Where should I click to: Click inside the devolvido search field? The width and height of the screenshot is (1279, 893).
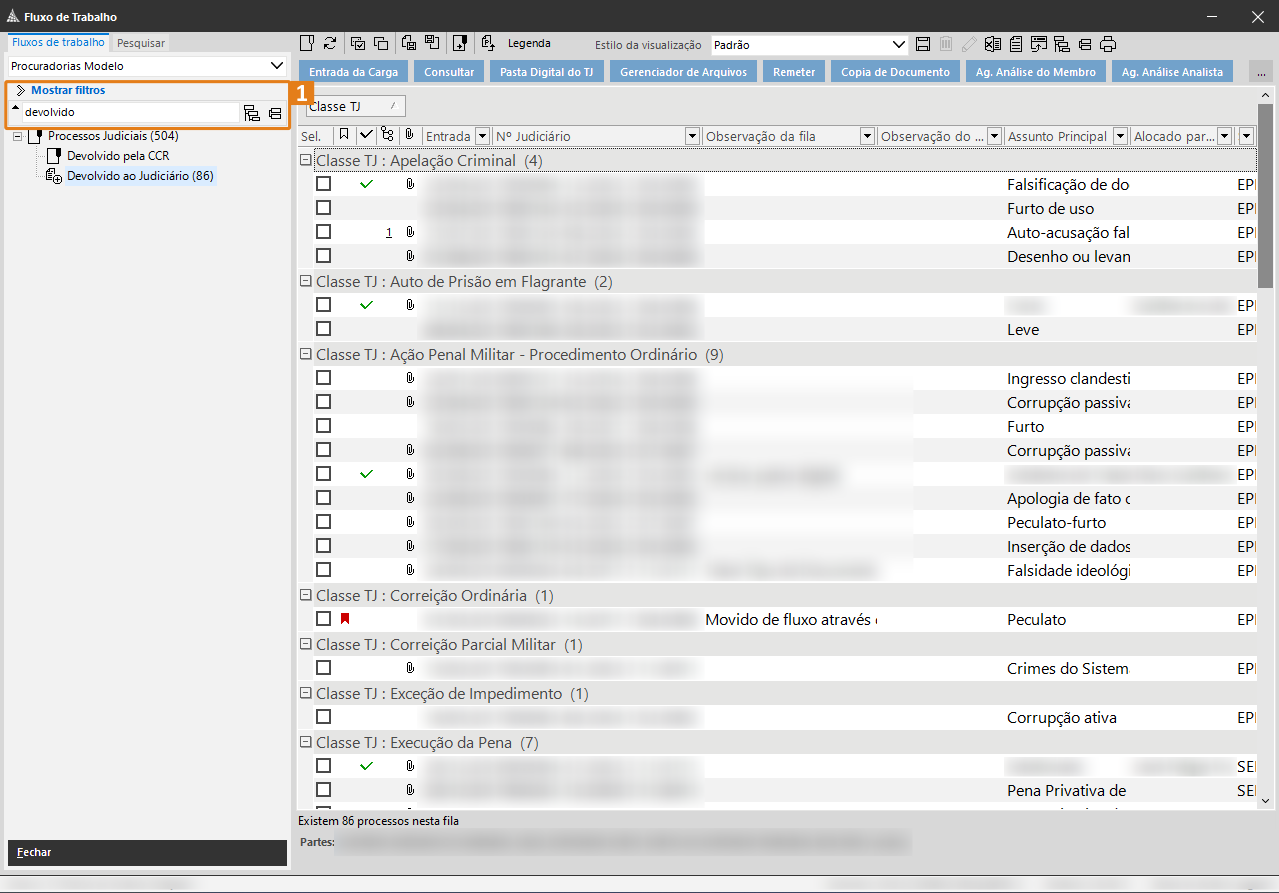(130, 112)
